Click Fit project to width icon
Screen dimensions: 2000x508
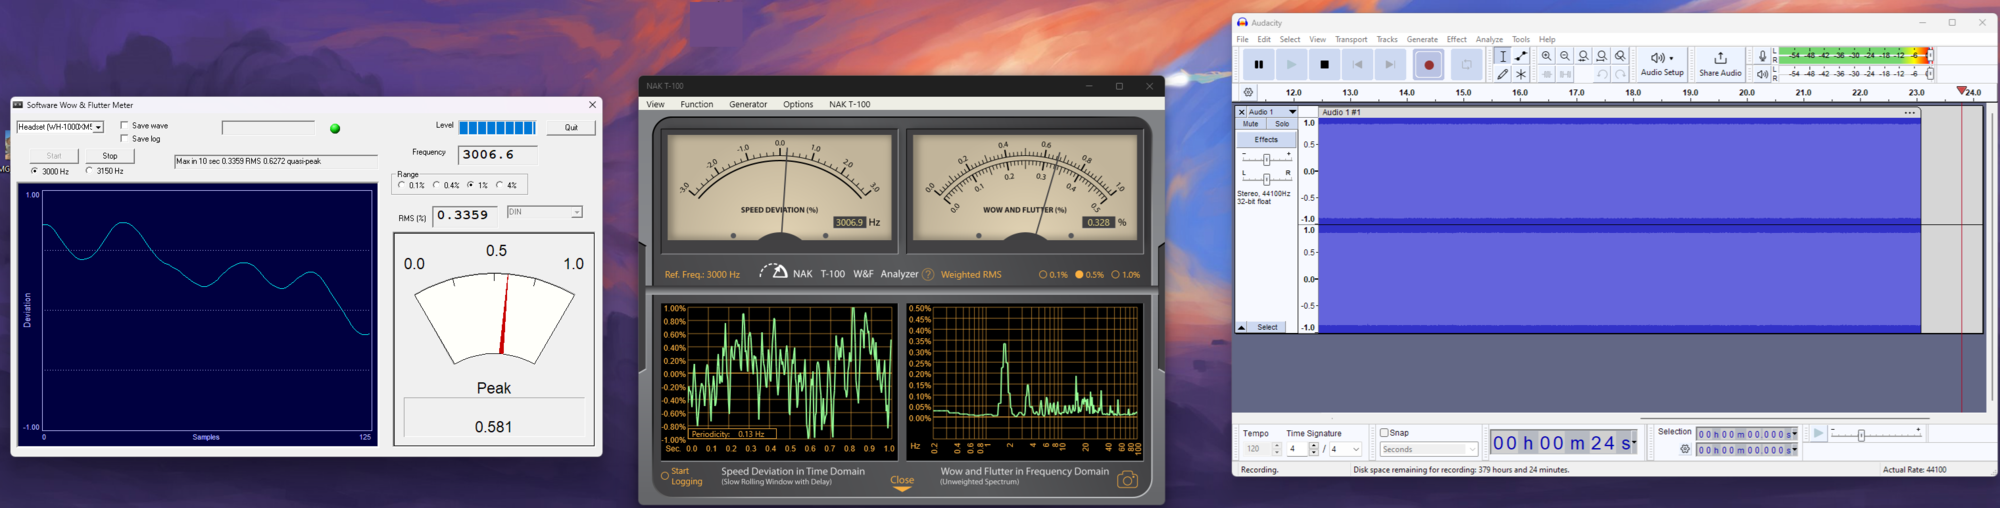pyautogui.click(x=1602, y=56)
